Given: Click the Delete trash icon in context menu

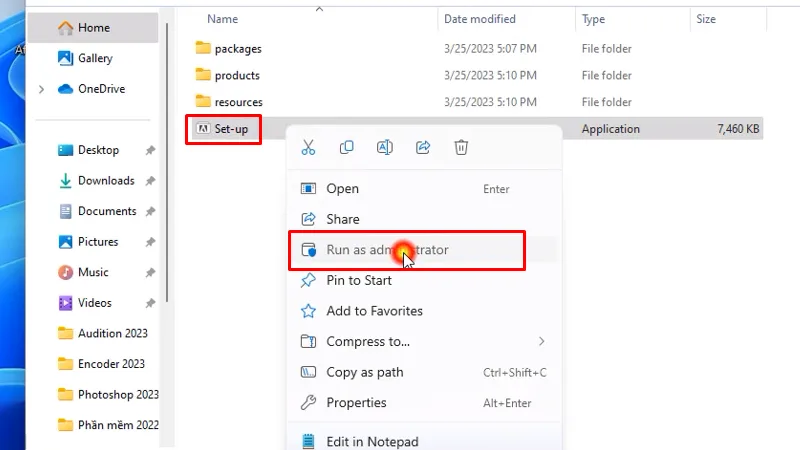Looking at the screenshot, I should pos(461,147).
